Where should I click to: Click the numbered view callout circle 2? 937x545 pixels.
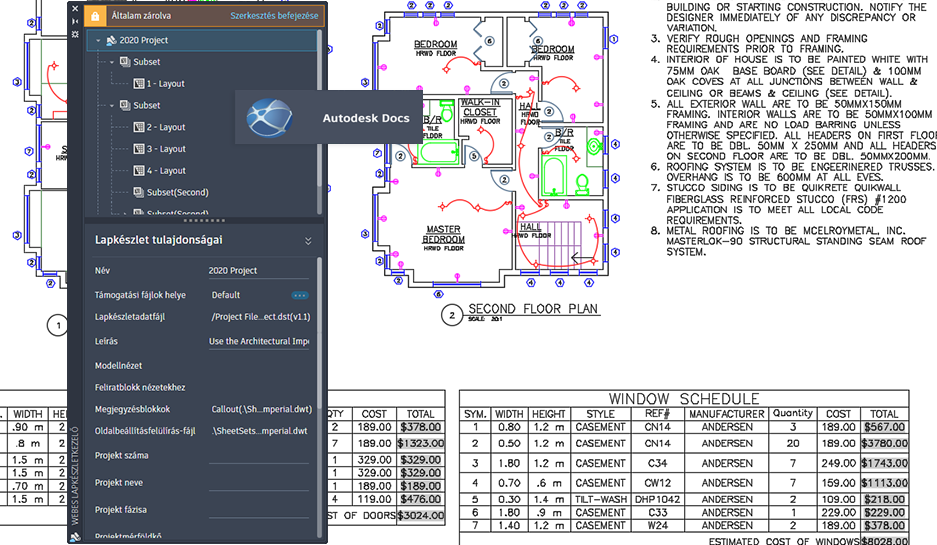[x=452, y=315]
